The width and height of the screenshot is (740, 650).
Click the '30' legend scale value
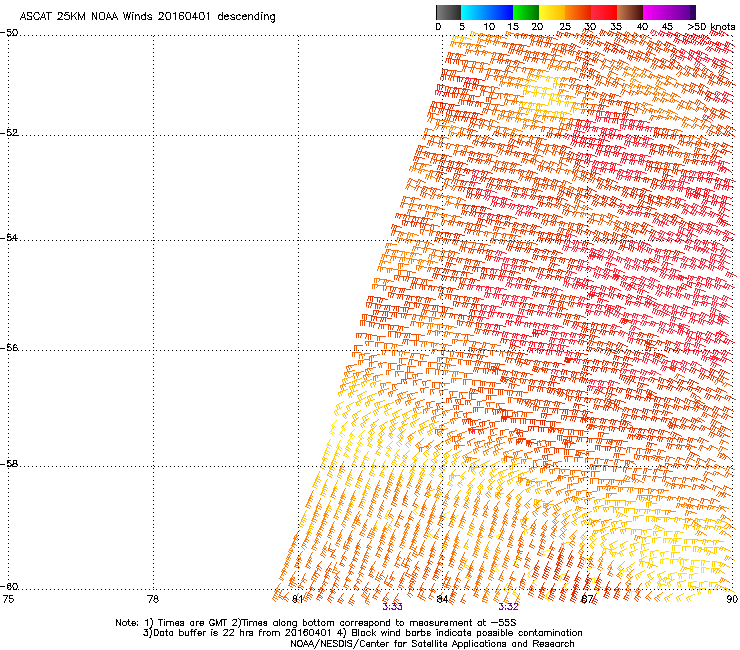(590, 27)
